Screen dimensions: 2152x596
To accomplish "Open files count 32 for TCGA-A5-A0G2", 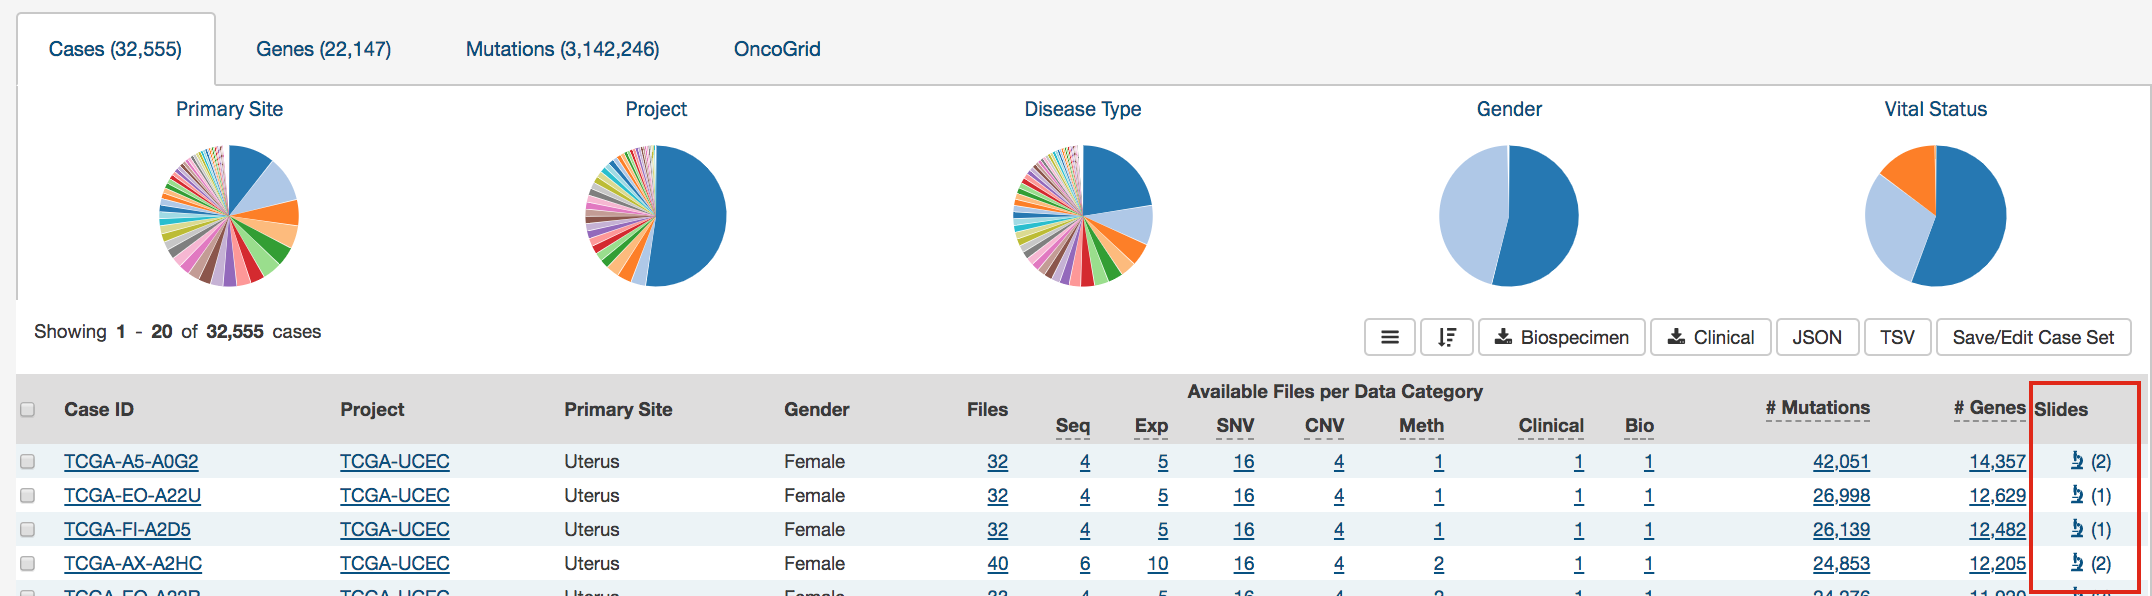I will point(998,461).
